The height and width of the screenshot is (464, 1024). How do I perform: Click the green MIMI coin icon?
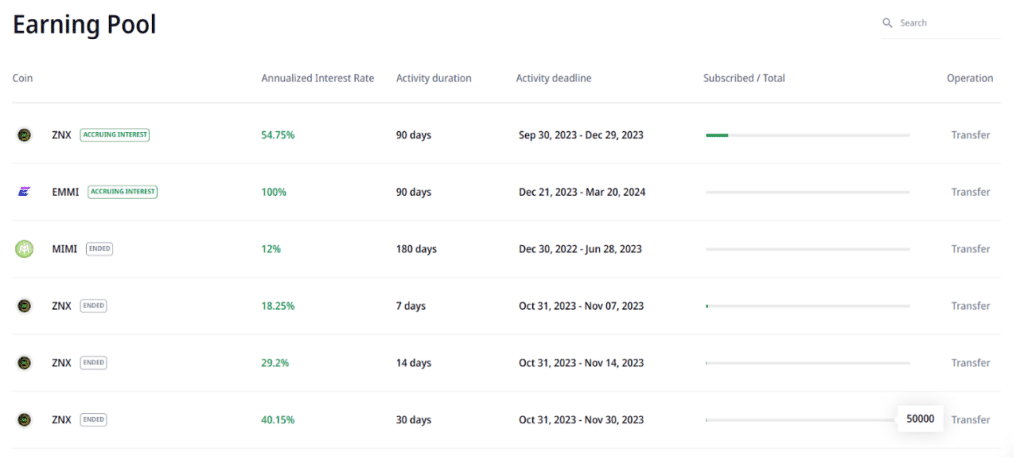click(24, 249)
